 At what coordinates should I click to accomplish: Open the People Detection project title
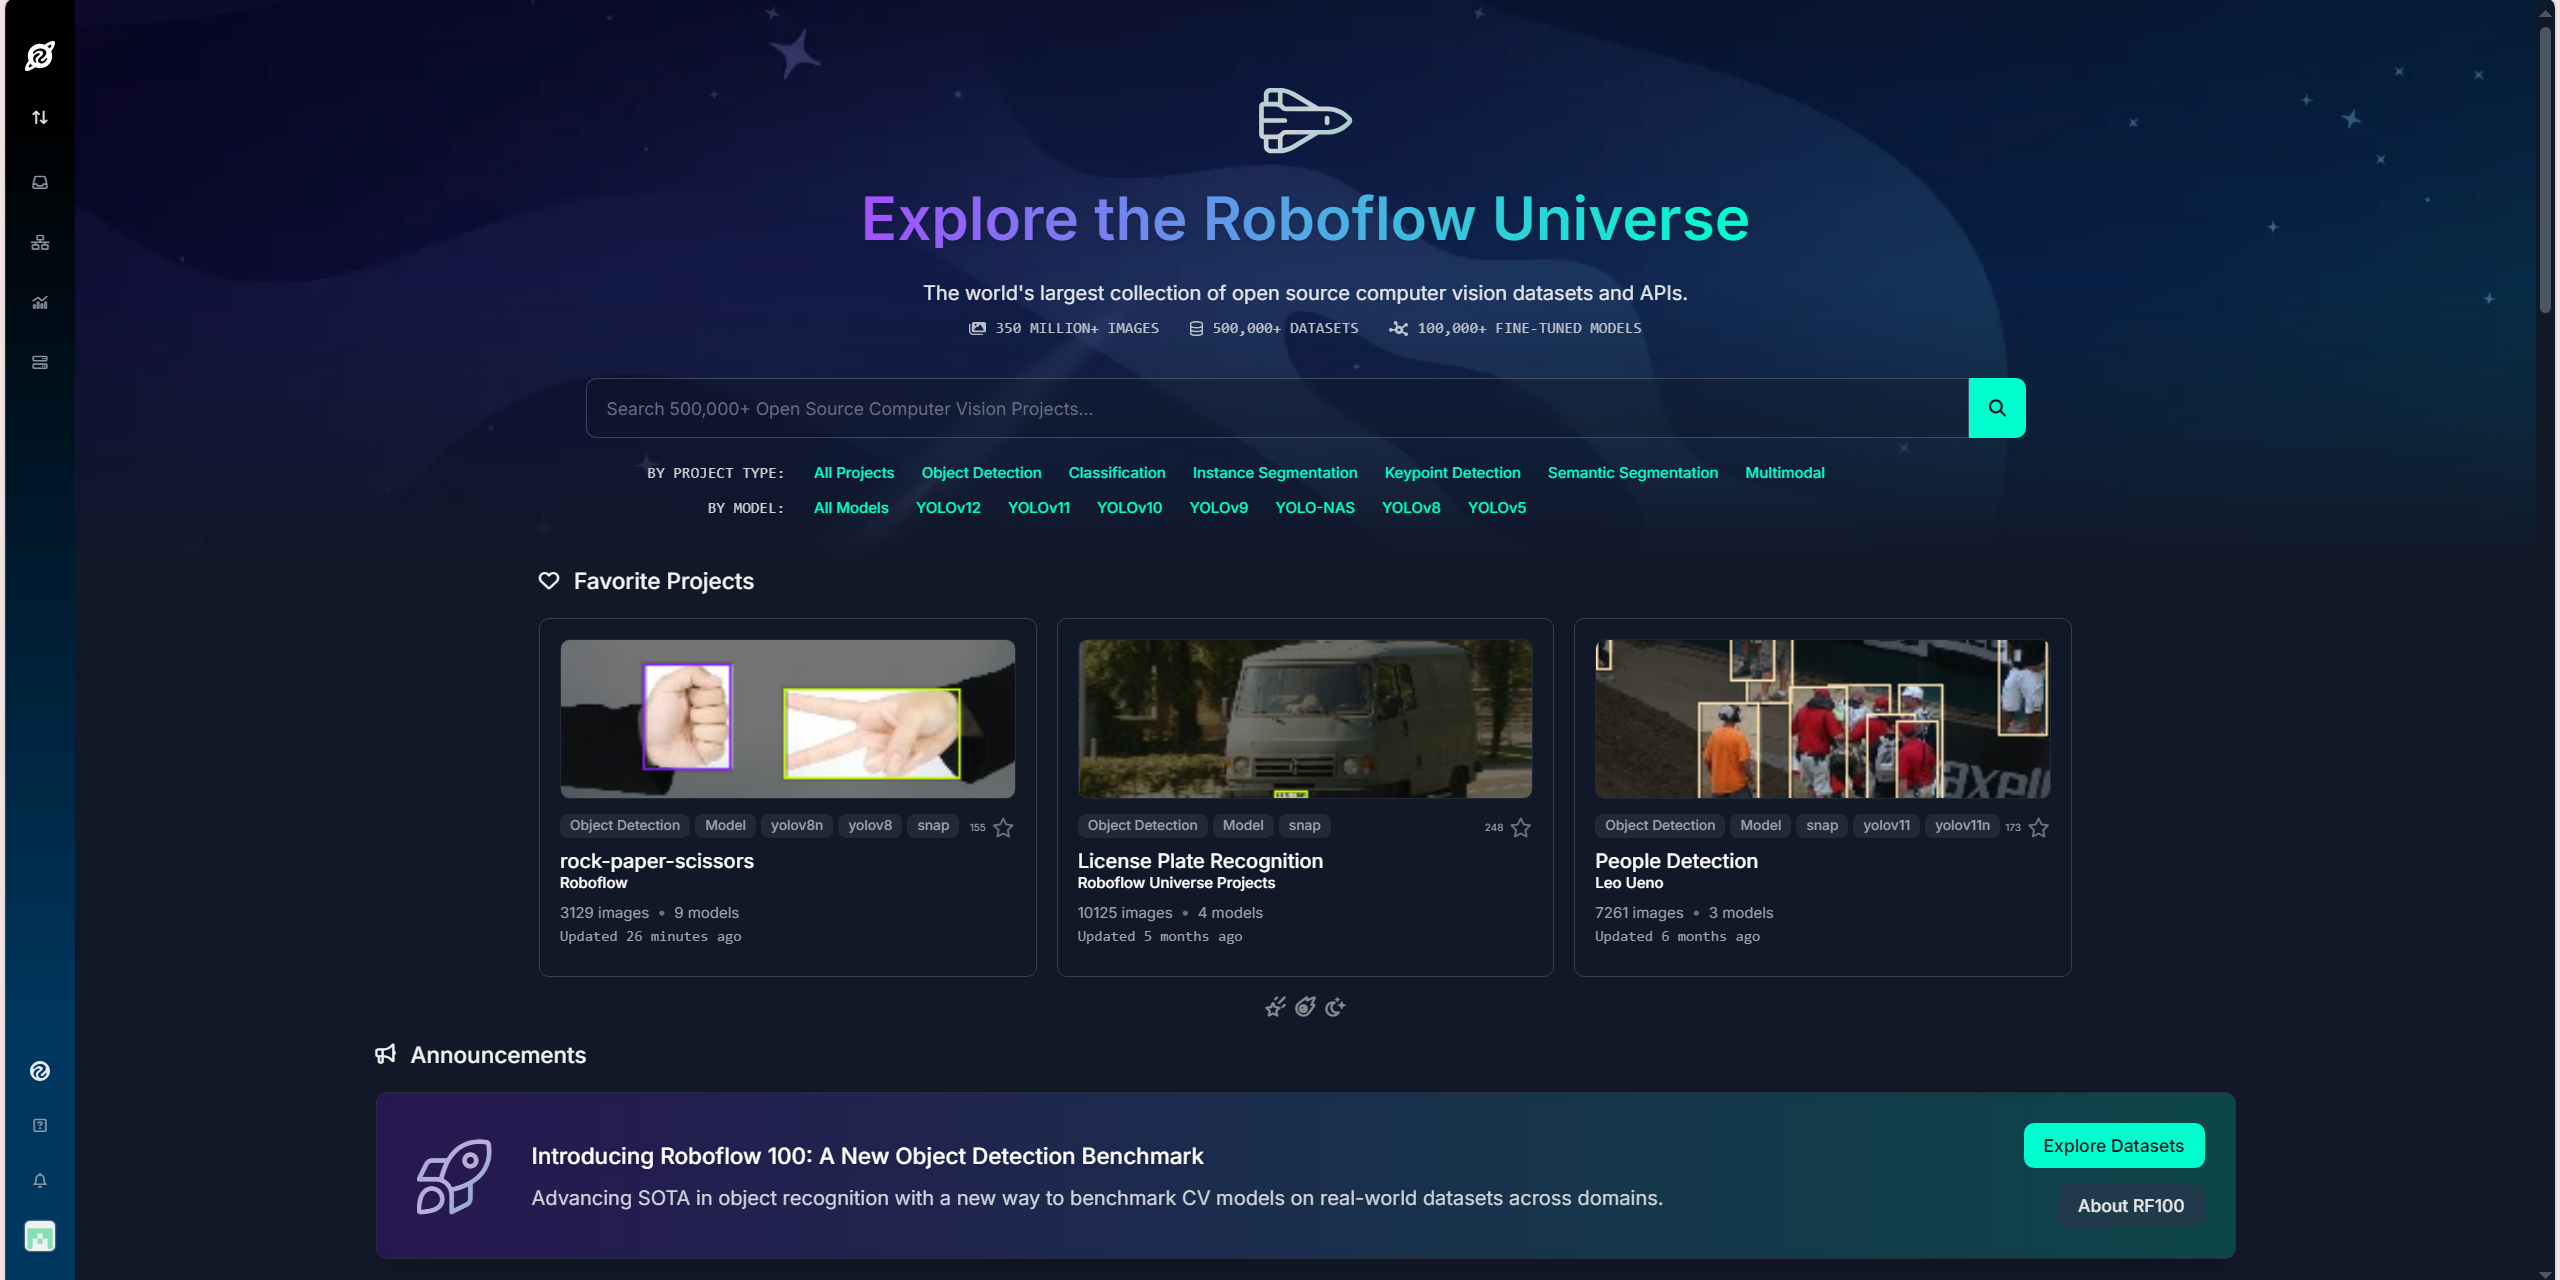pyautogui.click(x=1676, y=860)
